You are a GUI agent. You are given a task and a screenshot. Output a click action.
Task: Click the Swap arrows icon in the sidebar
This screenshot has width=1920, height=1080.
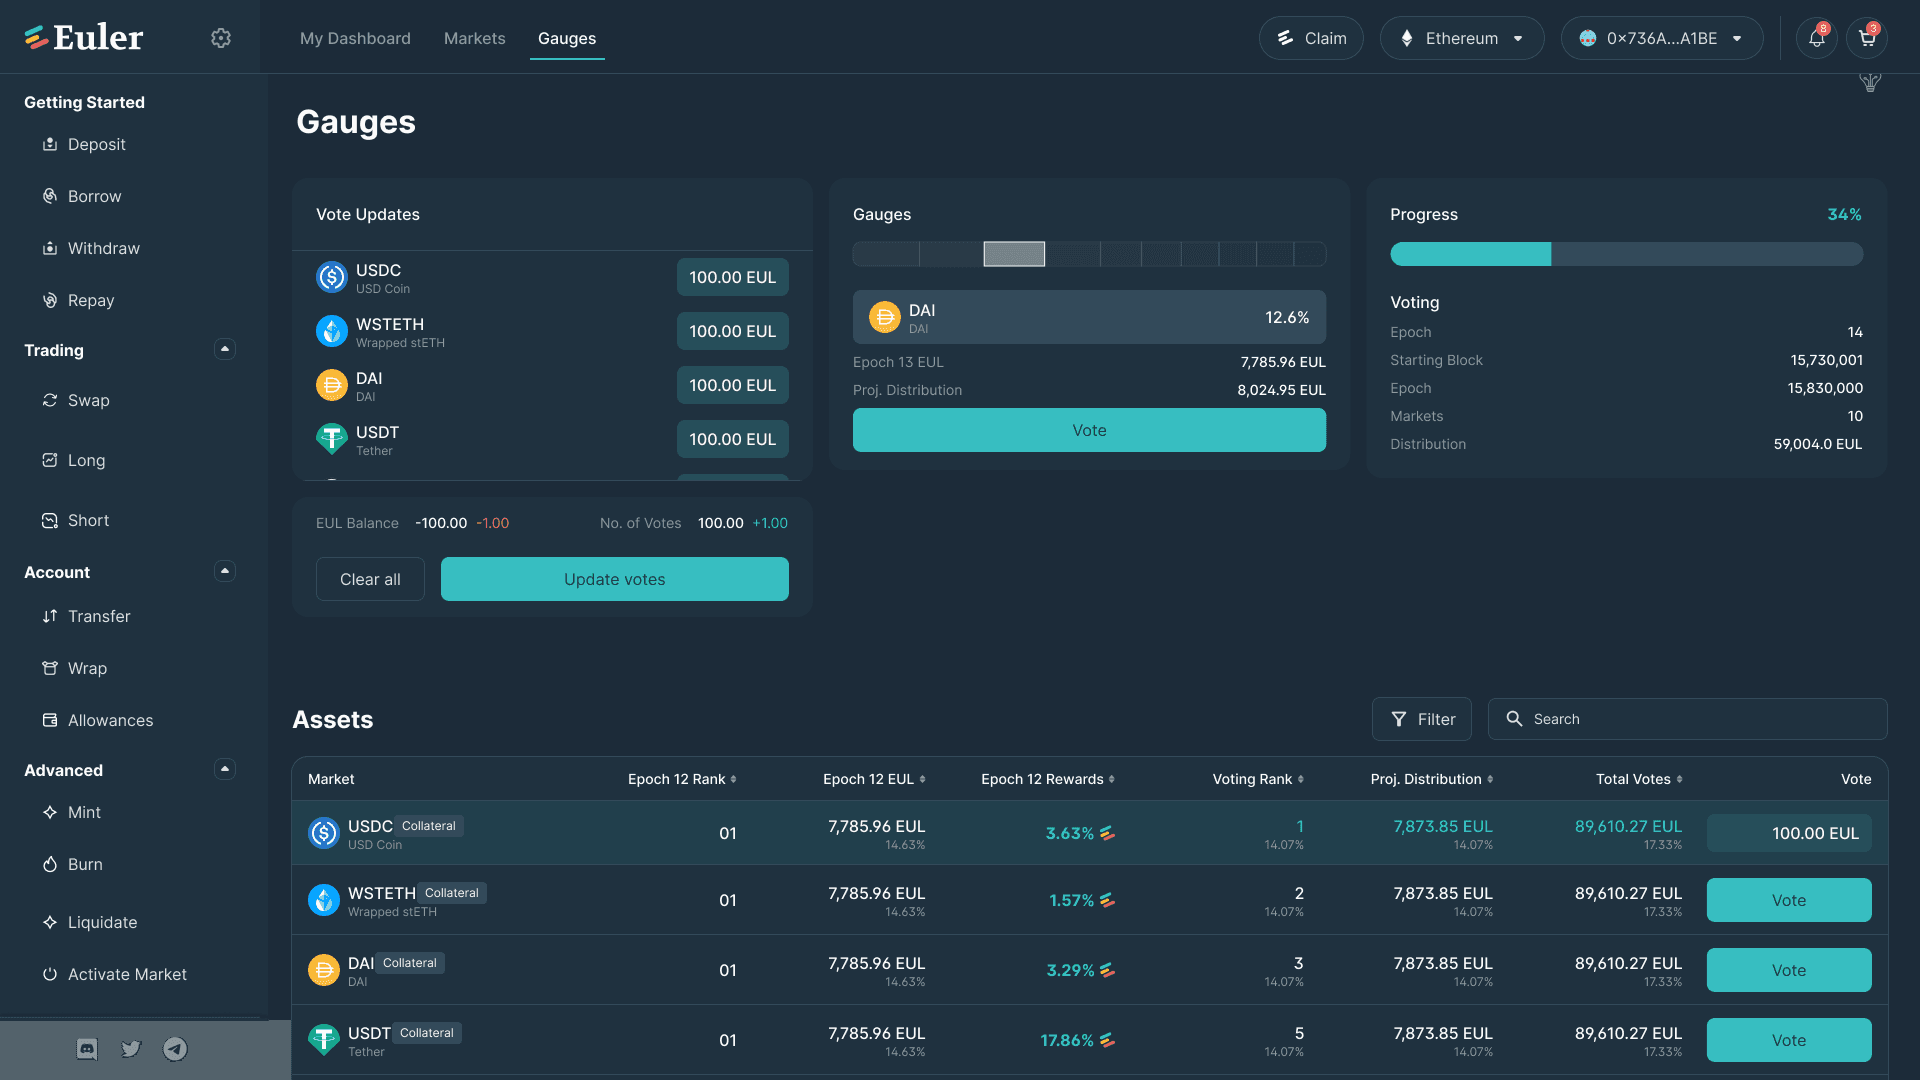tap(50, 400)
